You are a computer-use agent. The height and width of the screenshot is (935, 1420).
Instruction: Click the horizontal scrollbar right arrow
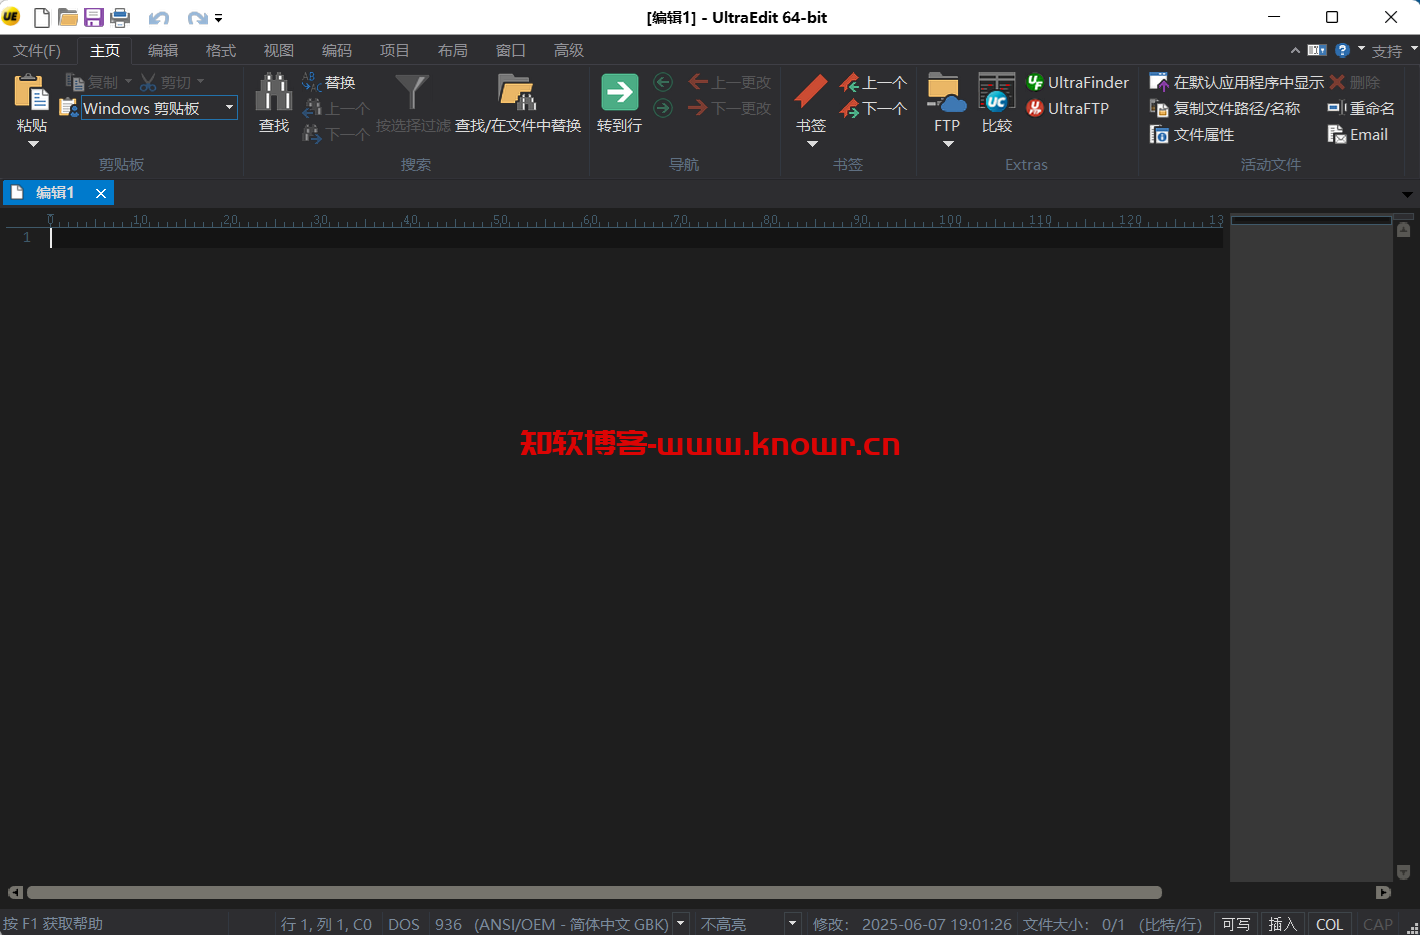click(1383, 892)
